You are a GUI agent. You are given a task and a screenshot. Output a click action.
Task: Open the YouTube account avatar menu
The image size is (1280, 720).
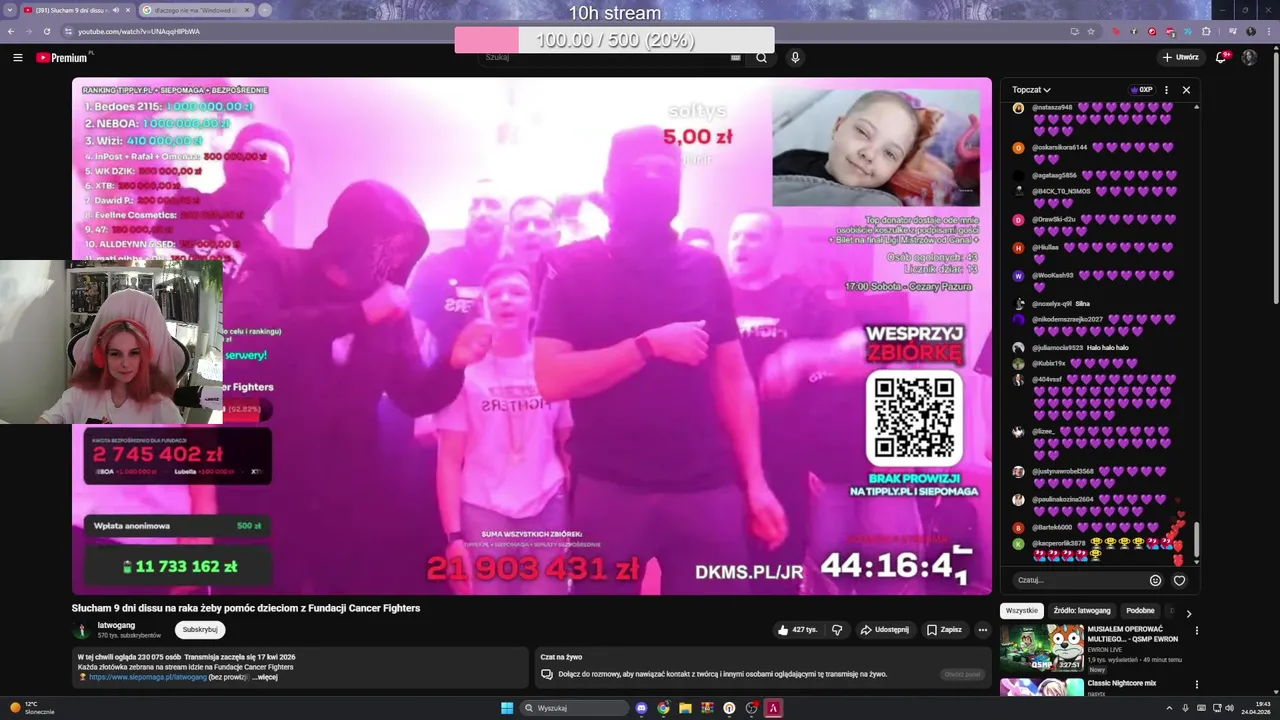(x=1249, y=57)
